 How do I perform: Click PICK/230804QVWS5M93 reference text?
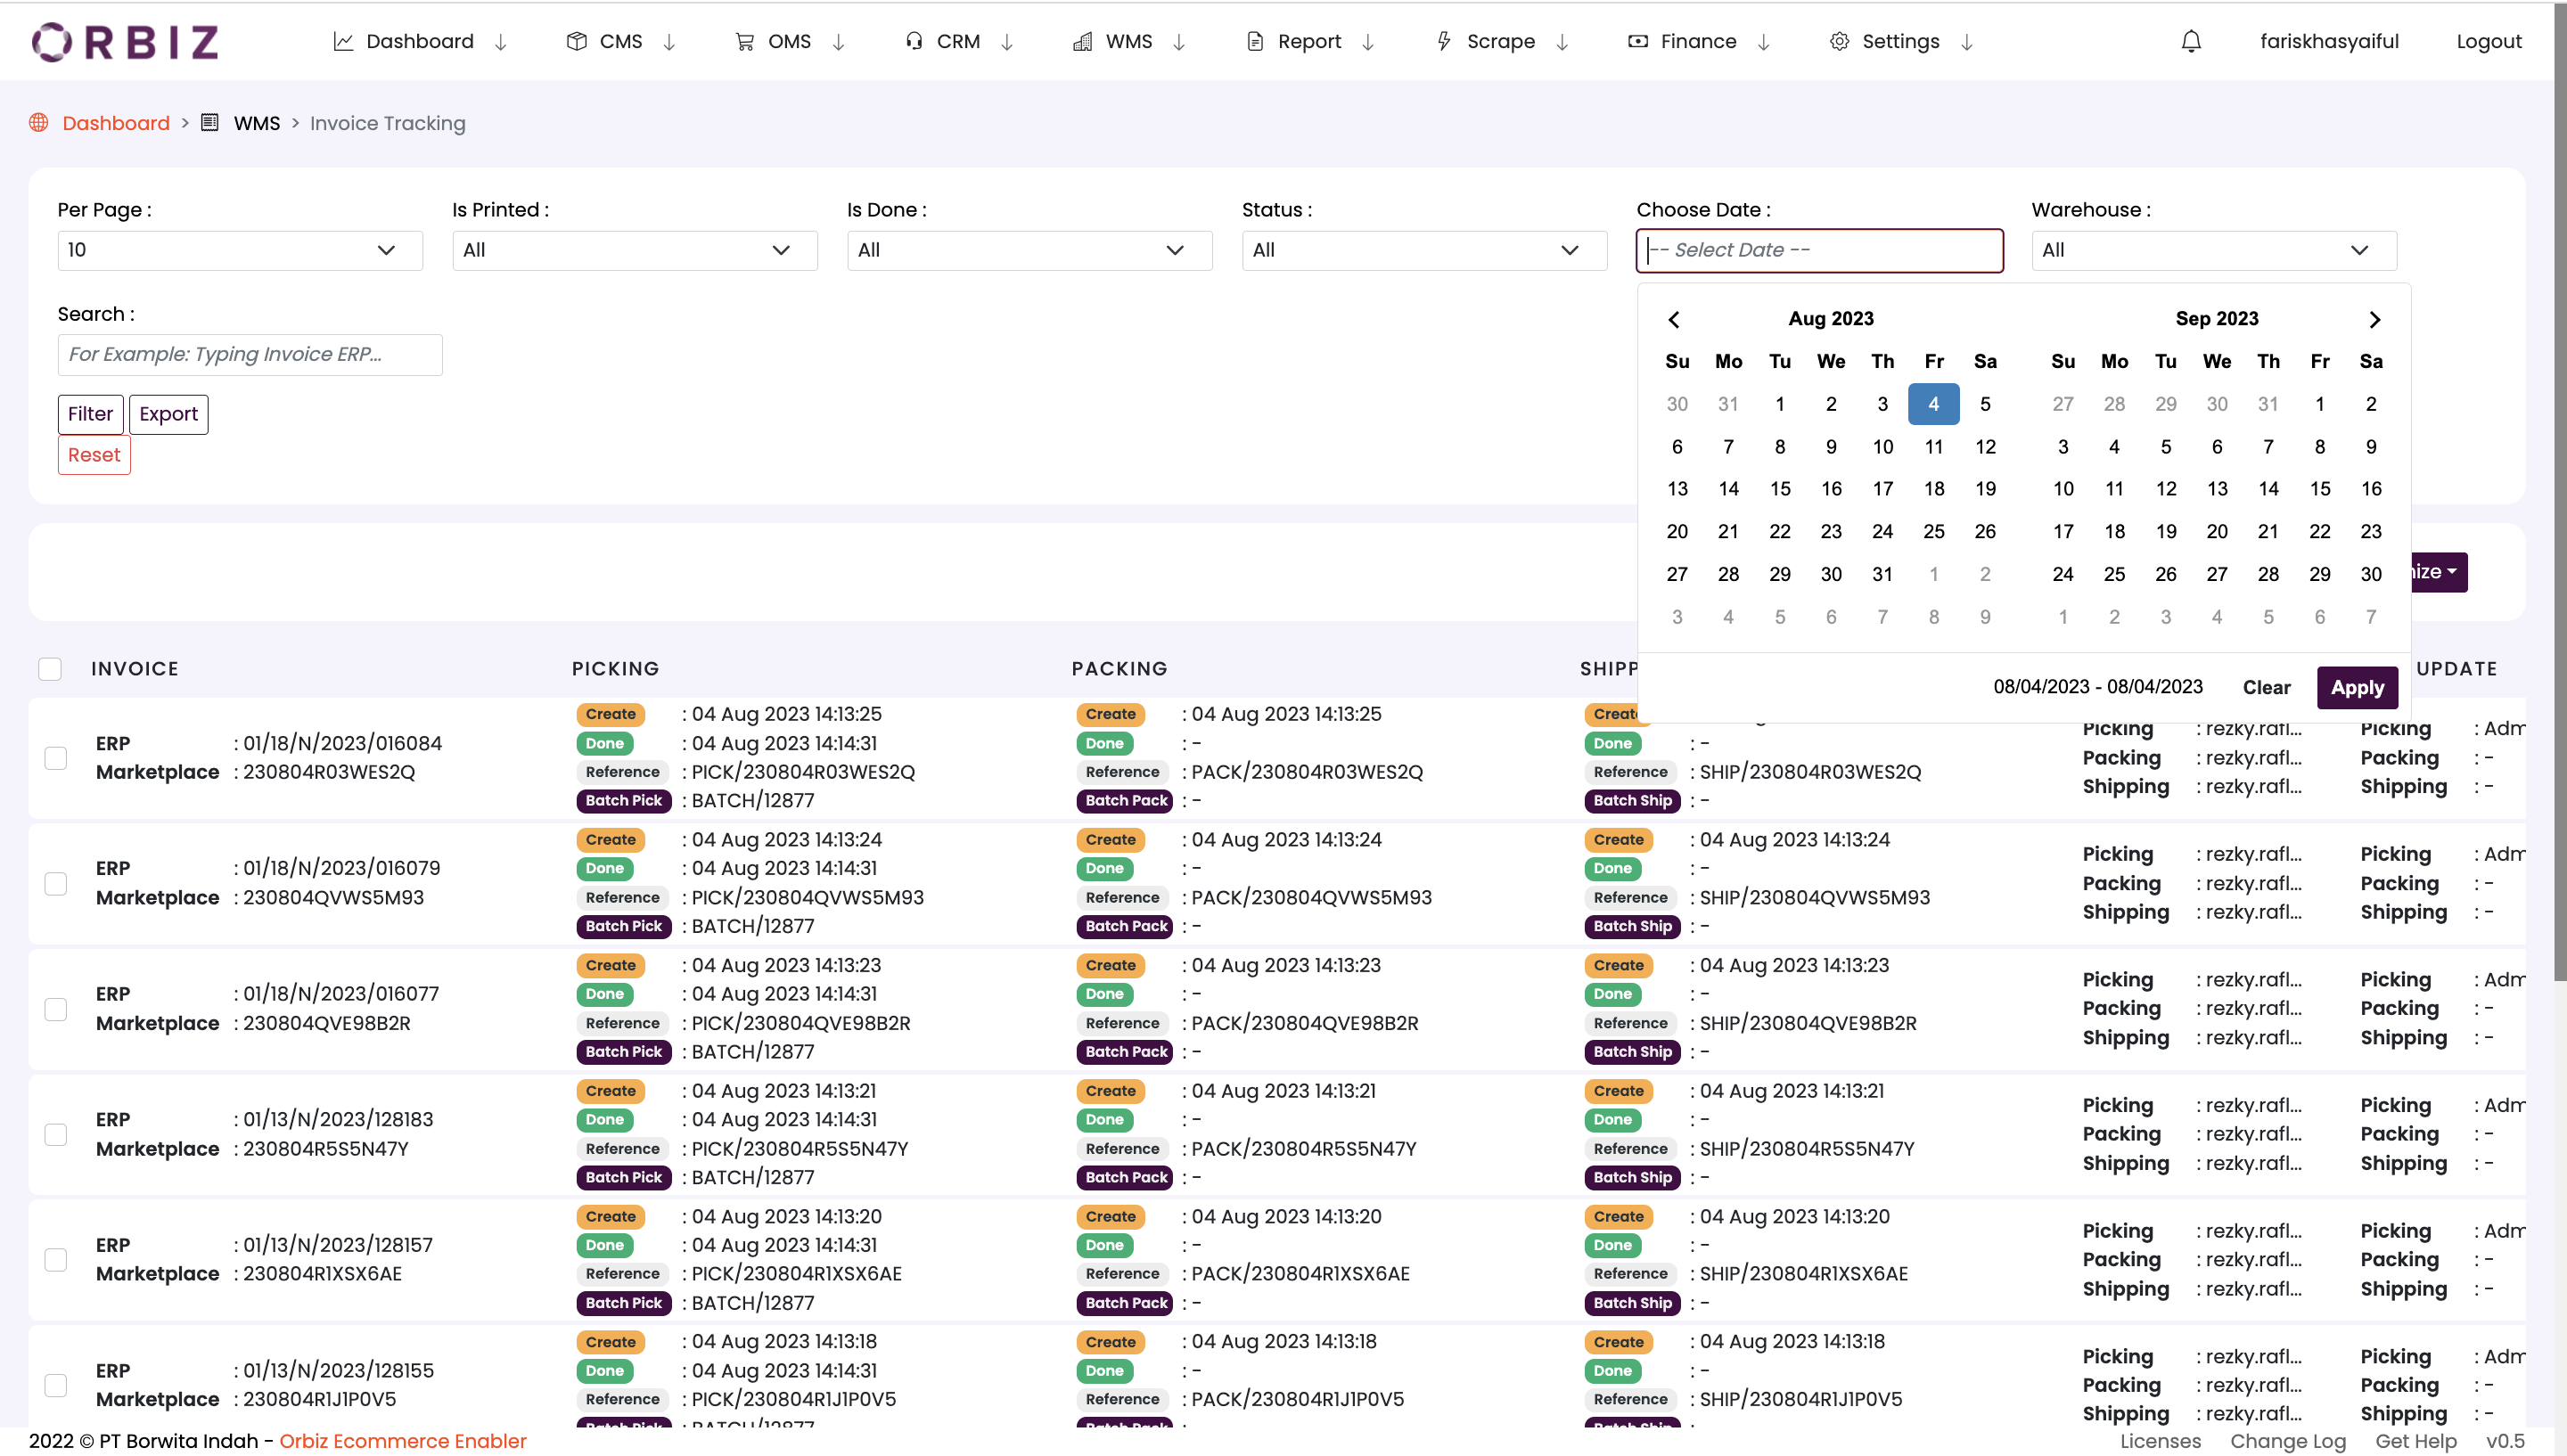coord(808,898)
